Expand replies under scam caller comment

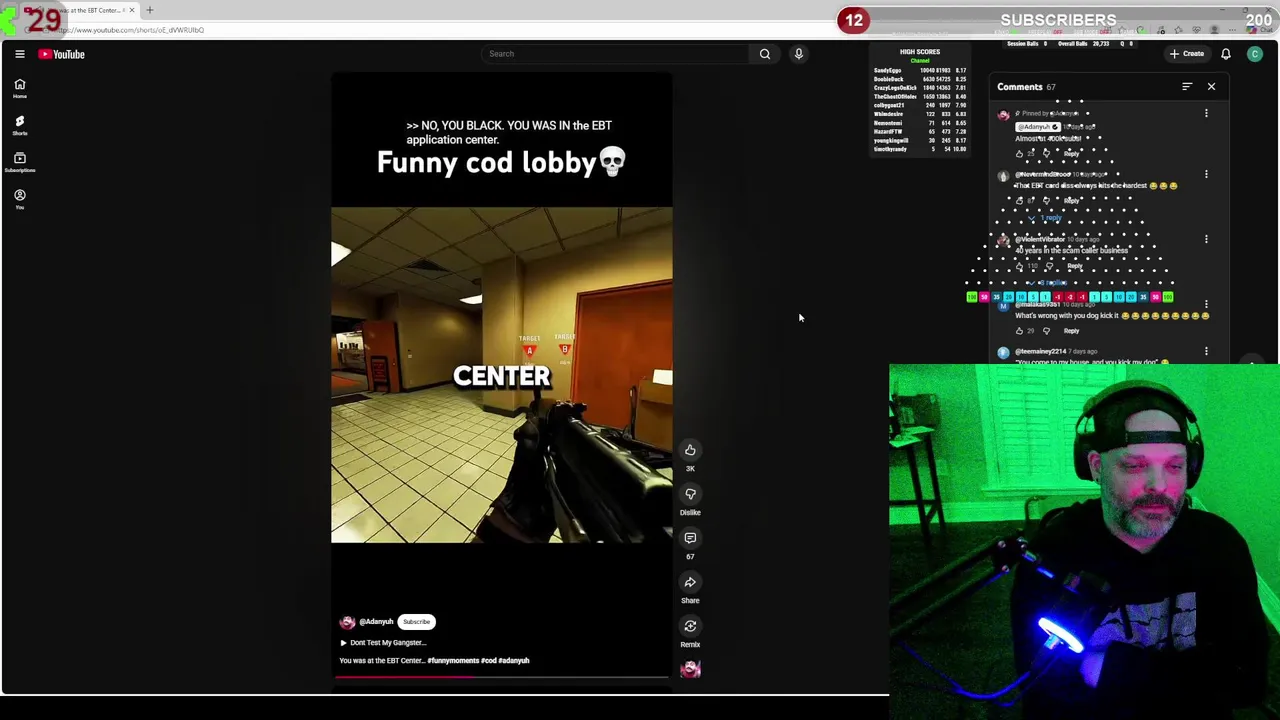(x=1049, y=283)
